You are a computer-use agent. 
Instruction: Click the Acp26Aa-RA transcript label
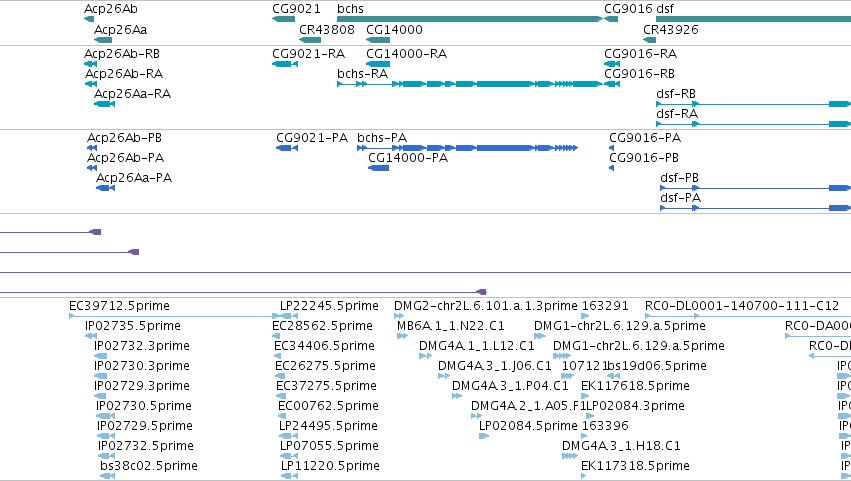click(x=132, y=93)
